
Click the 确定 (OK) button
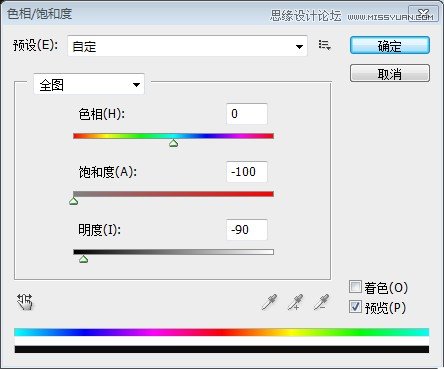click(390, 46)
